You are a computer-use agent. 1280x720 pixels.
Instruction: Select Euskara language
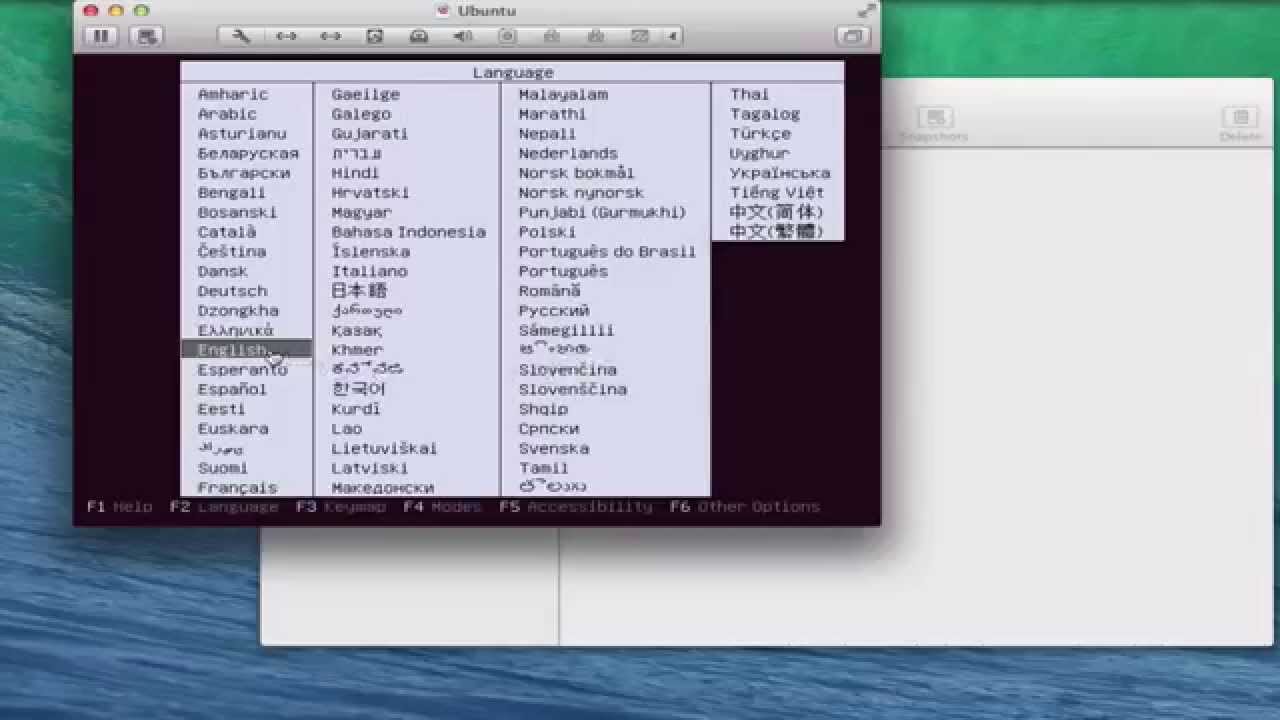pyautogui.click(x=233, y=429)
